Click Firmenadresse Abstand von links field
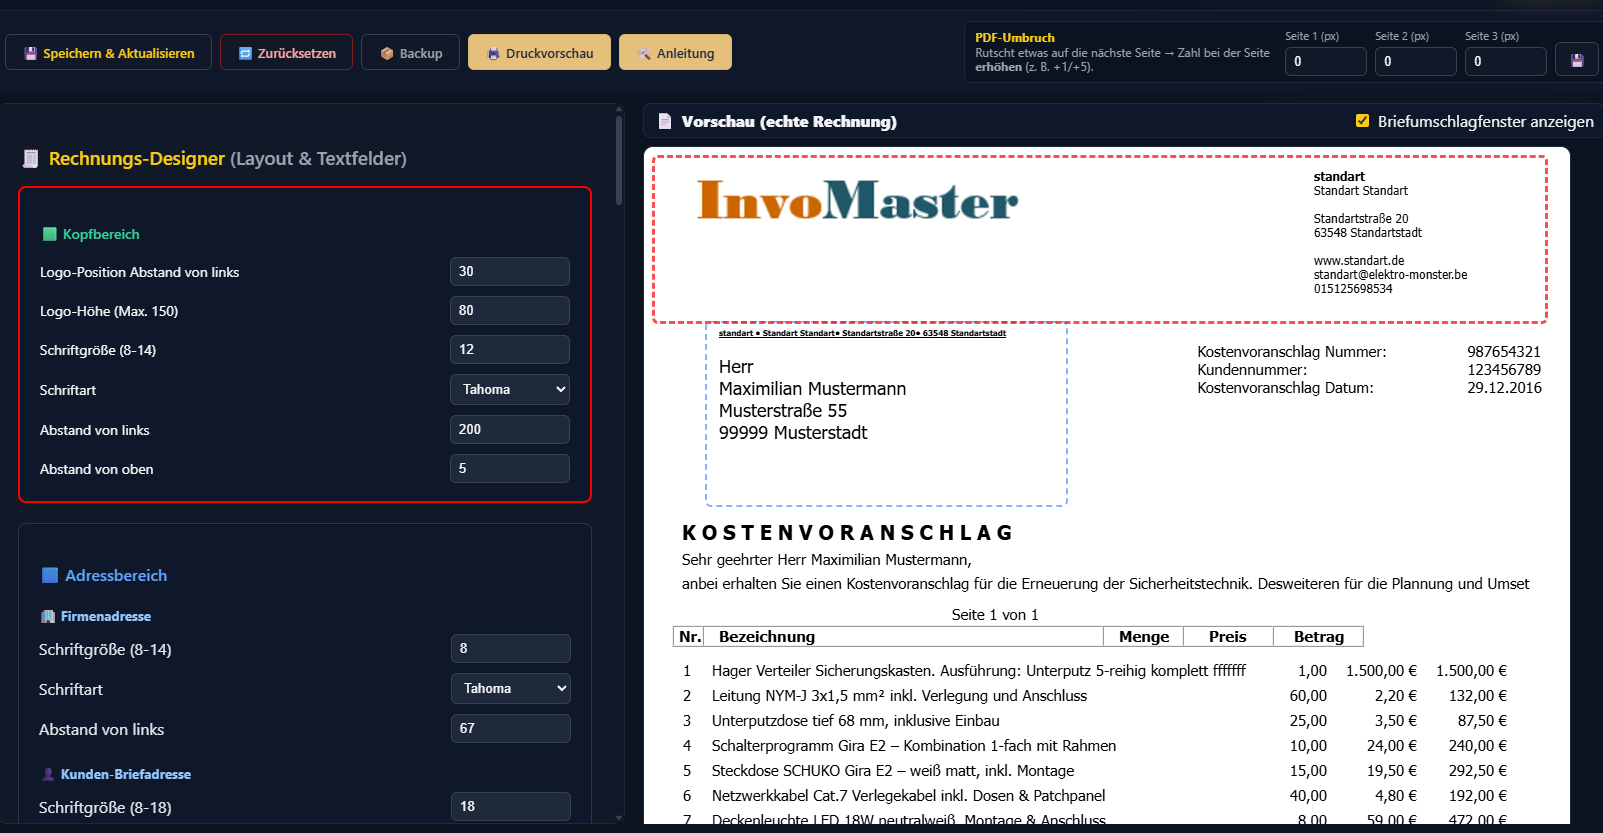 [511, 728]
